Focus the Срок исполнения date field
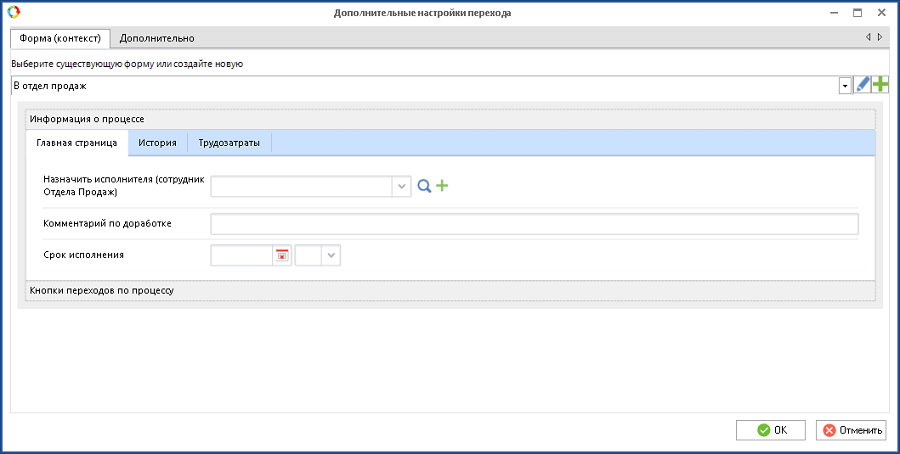900x454 pixels. (x=242, y=256)
